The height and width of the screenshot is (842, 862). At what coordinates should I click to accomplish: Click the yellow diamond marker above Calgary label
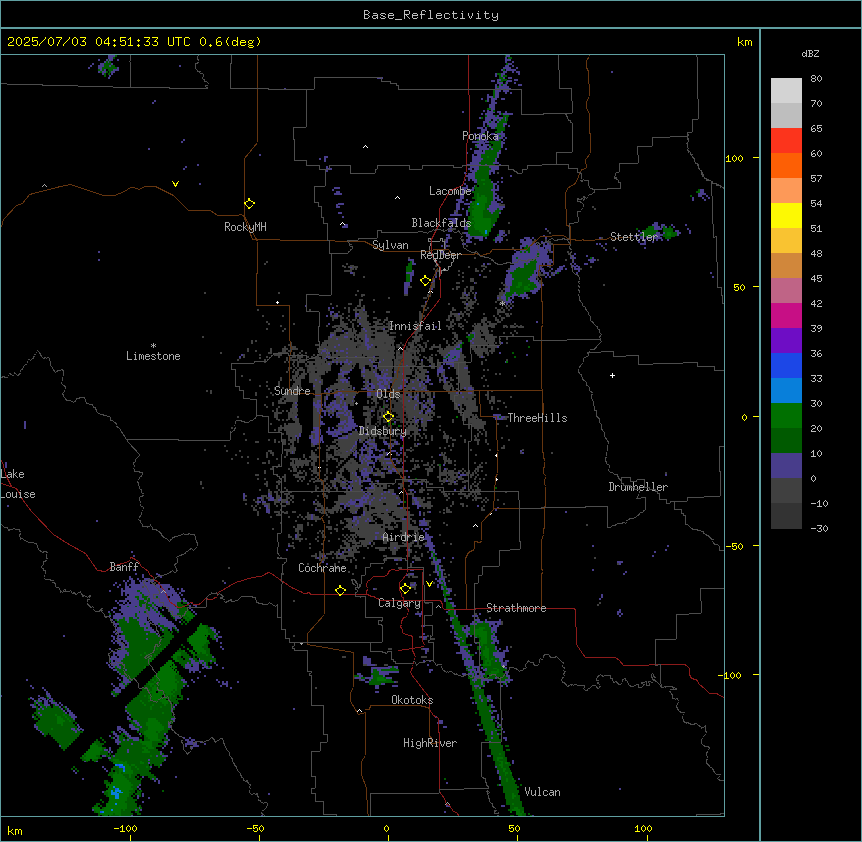point(405,589)
